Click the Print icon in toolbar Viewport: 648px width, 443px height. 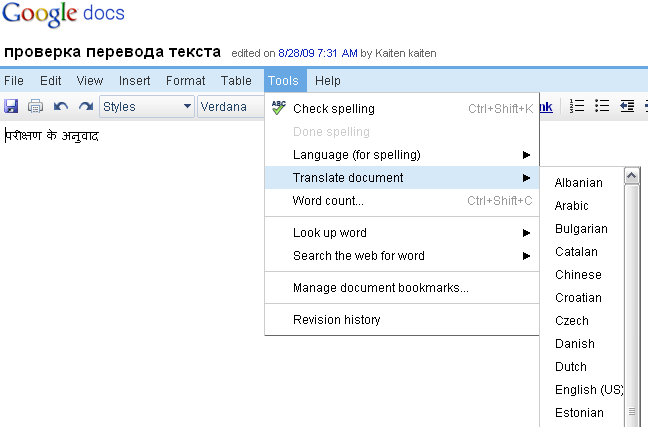coord(35,107)
